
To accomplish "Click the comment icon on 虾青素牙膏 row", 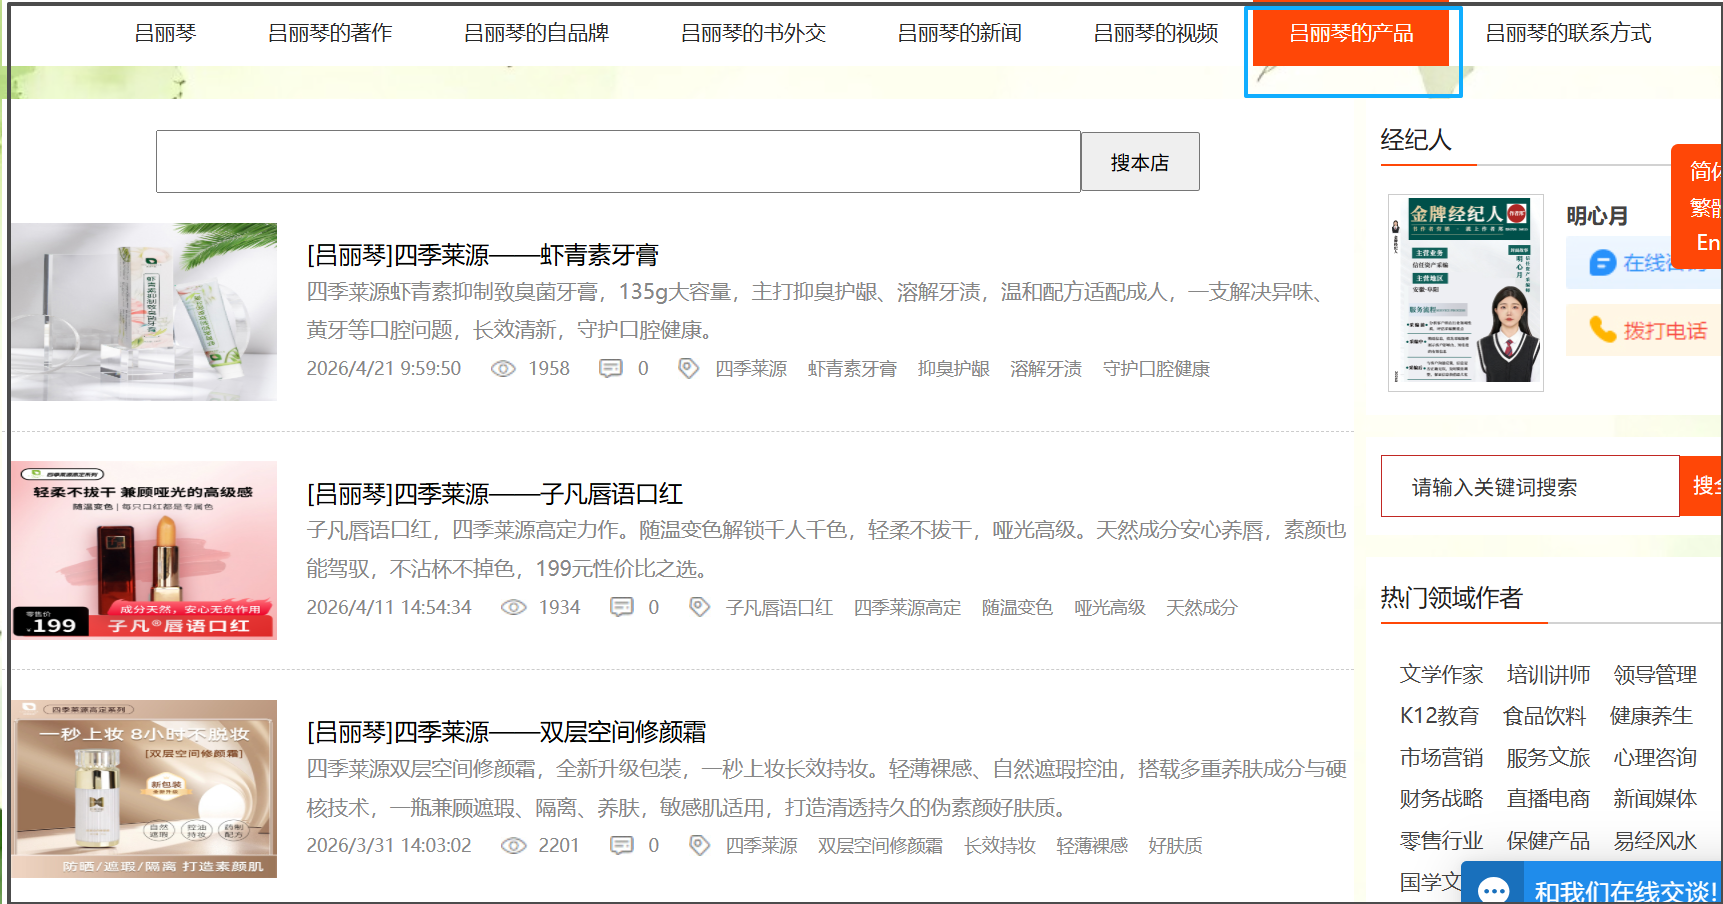I will point(610,369).
